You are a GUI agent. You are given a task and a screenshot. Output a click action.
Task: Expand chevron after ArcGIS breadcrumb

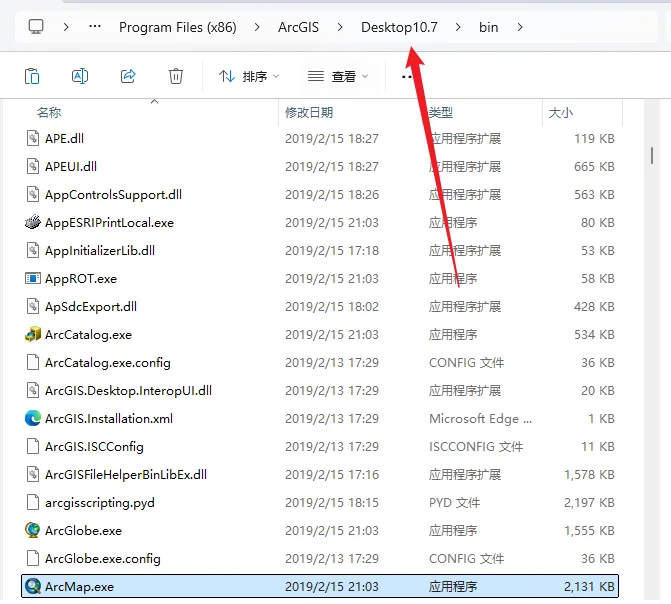(340, 27)
